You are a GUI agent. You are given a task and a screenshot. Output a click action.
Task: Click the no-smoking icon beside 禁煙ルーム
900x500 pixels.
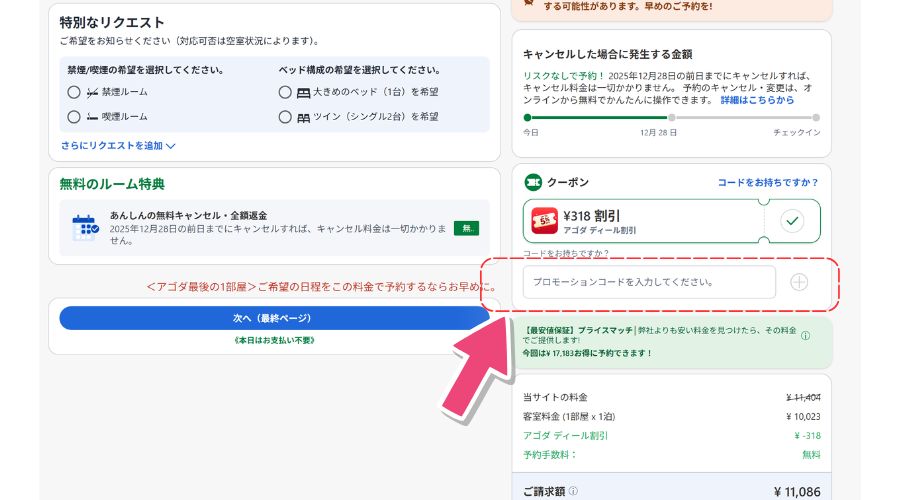92,92
